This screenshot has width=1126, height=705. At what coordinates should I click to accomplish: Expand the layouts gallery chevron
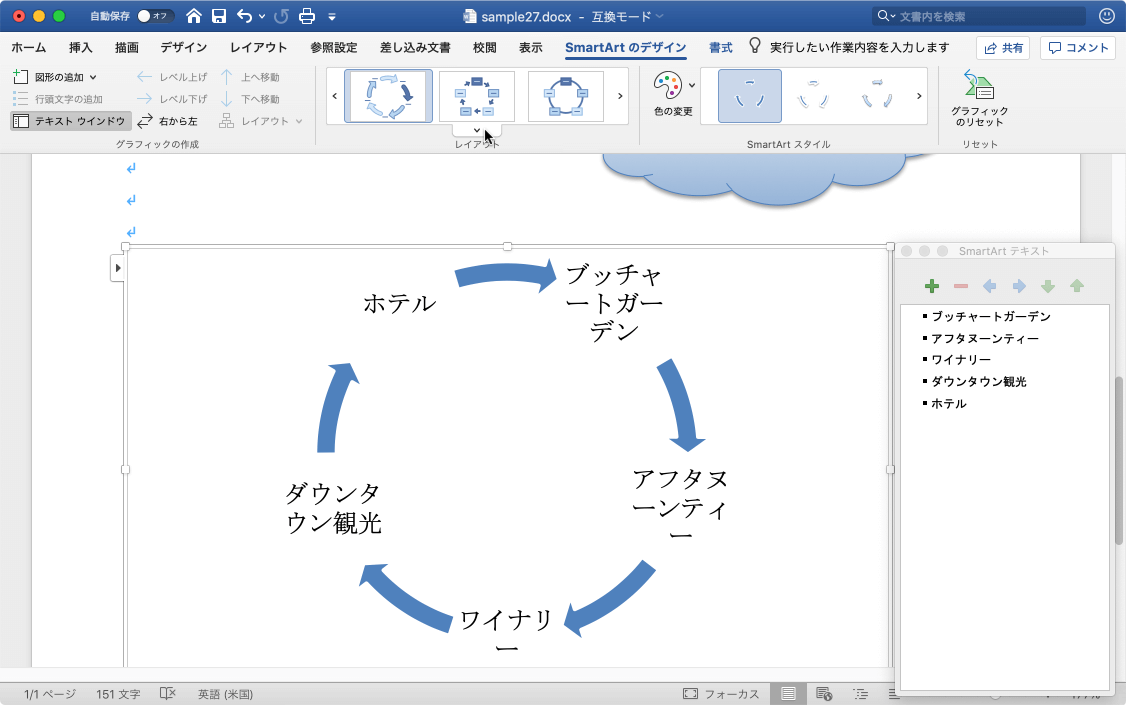477,130
